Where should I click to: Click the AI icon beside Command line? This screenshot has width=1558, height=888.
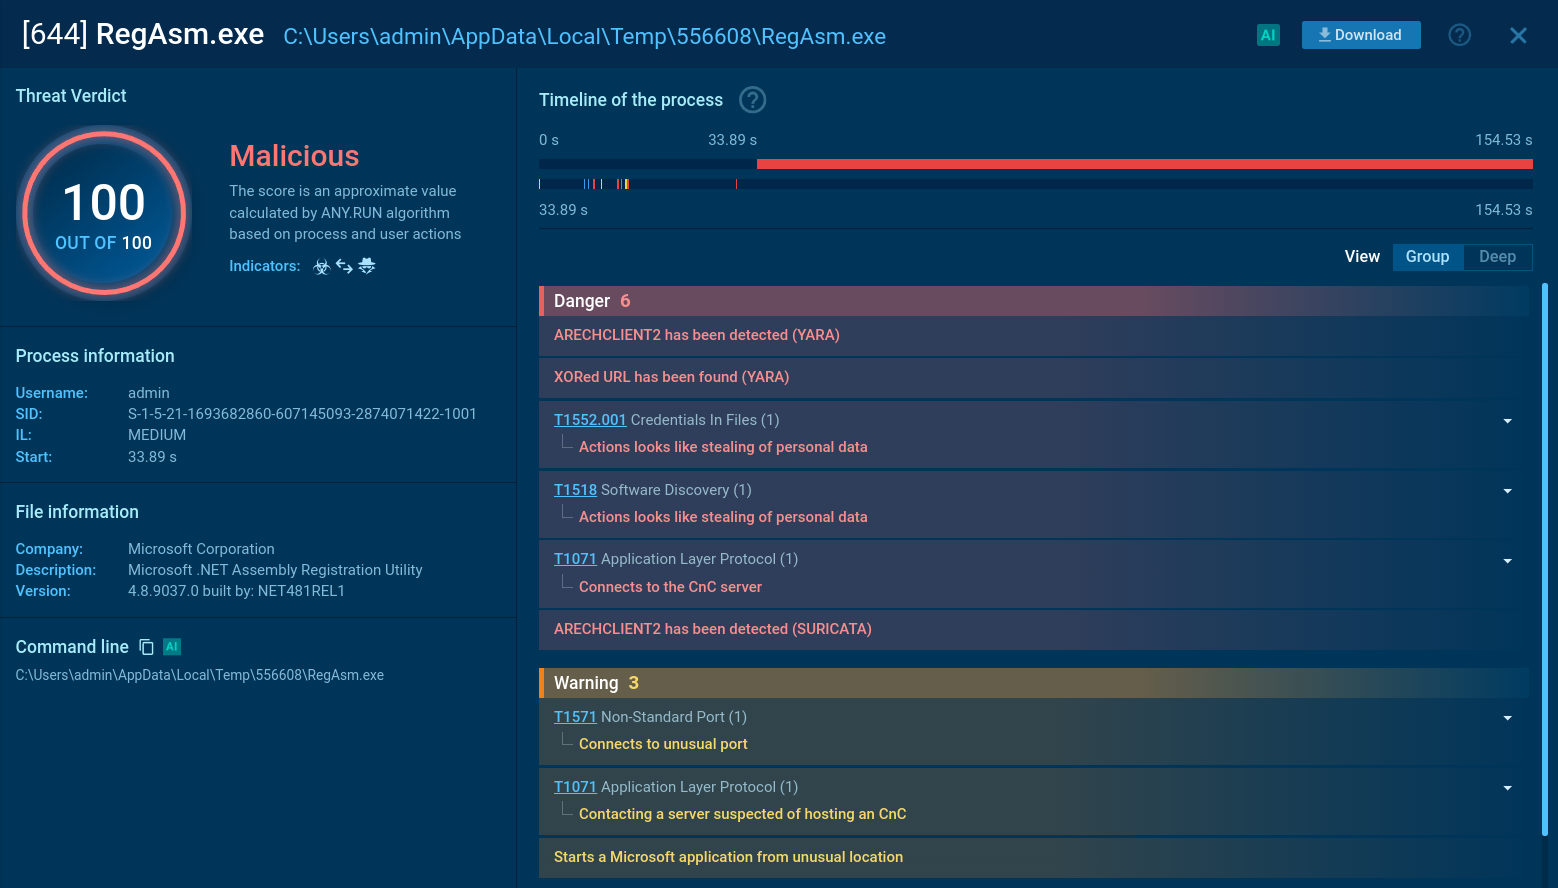coord(172,647)
